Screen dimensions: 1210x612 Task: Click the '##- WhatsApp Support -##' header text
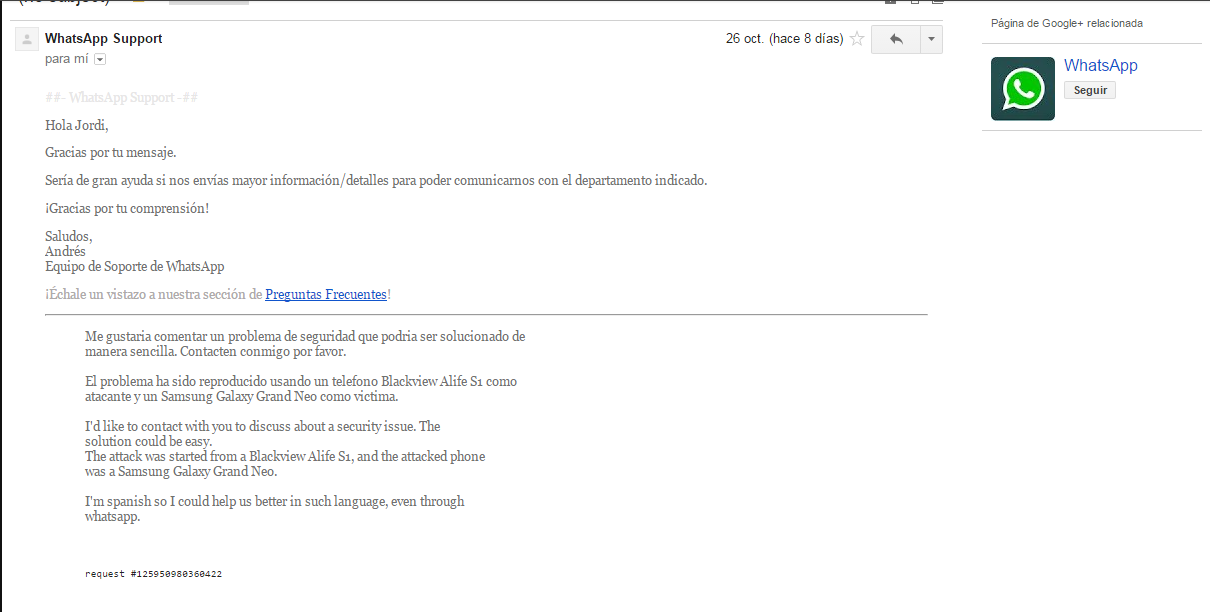coord(122,98)
